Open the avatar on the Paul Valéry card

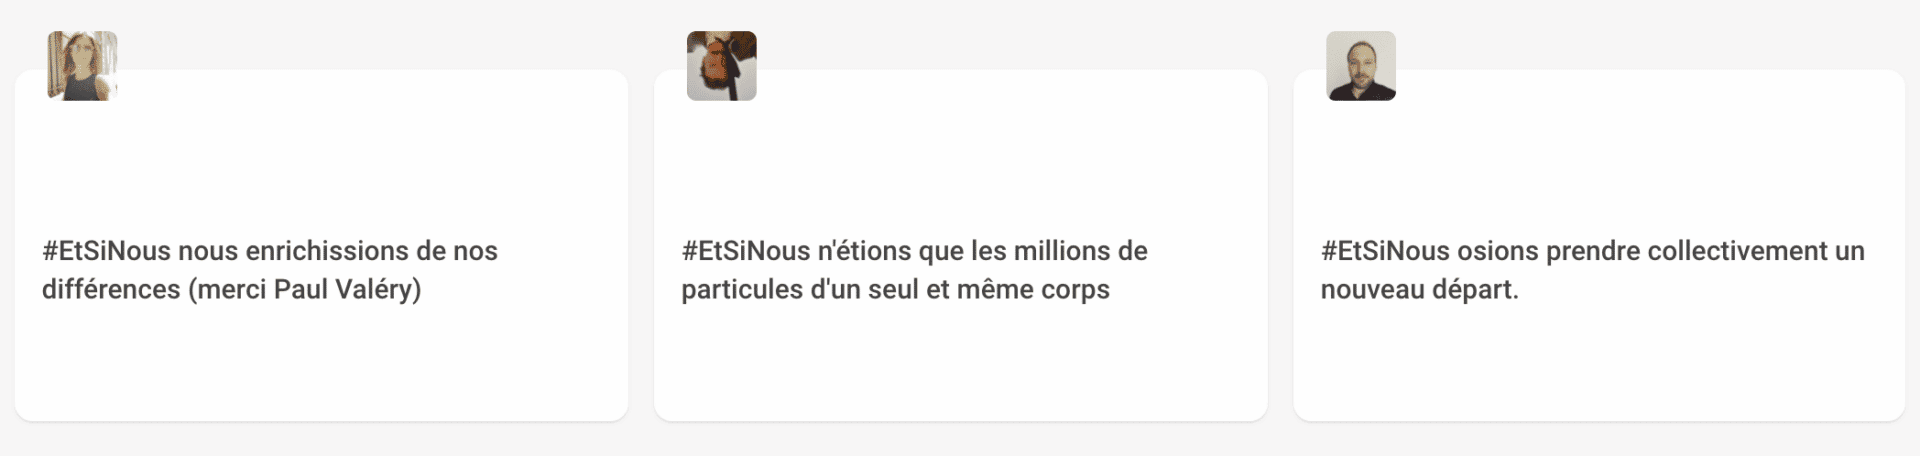click(82, 66)
